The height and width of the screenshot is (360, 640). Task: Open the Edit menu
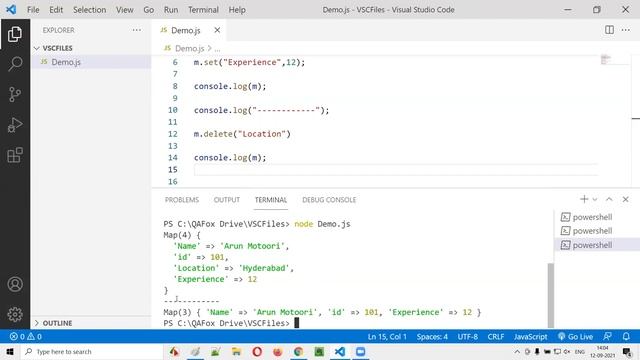point(56,10)
